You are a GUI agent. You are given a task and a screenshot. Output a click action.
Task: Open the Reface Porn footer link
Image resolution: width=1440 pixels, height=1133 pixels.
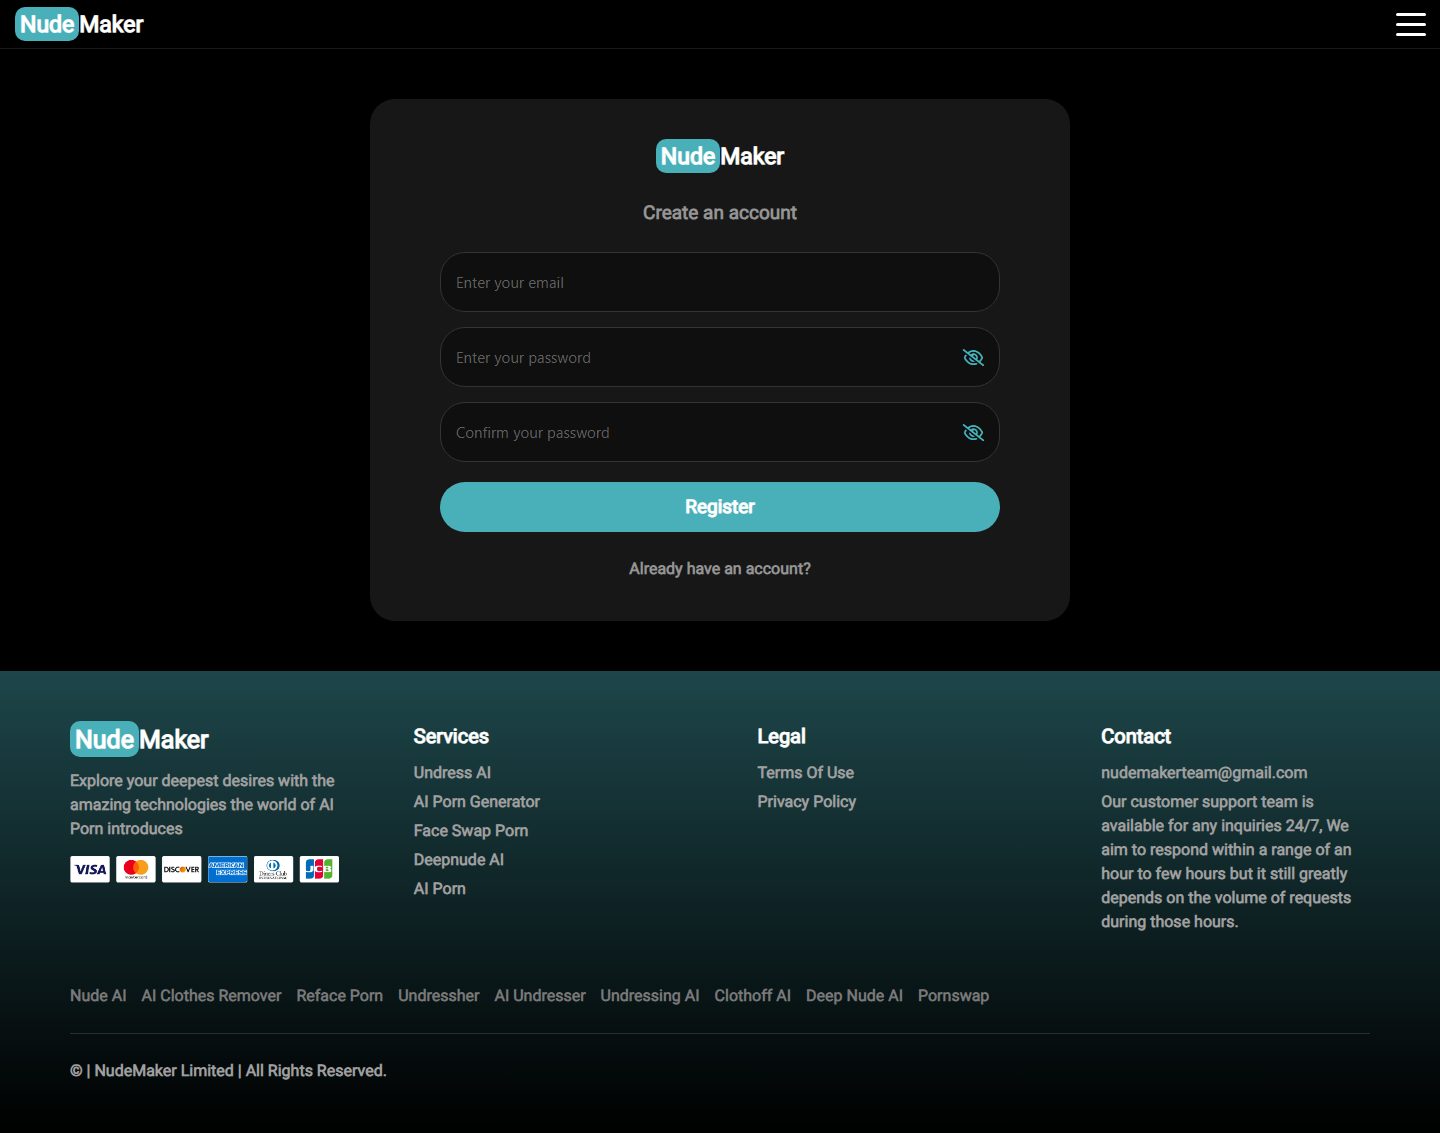(339, 995)
